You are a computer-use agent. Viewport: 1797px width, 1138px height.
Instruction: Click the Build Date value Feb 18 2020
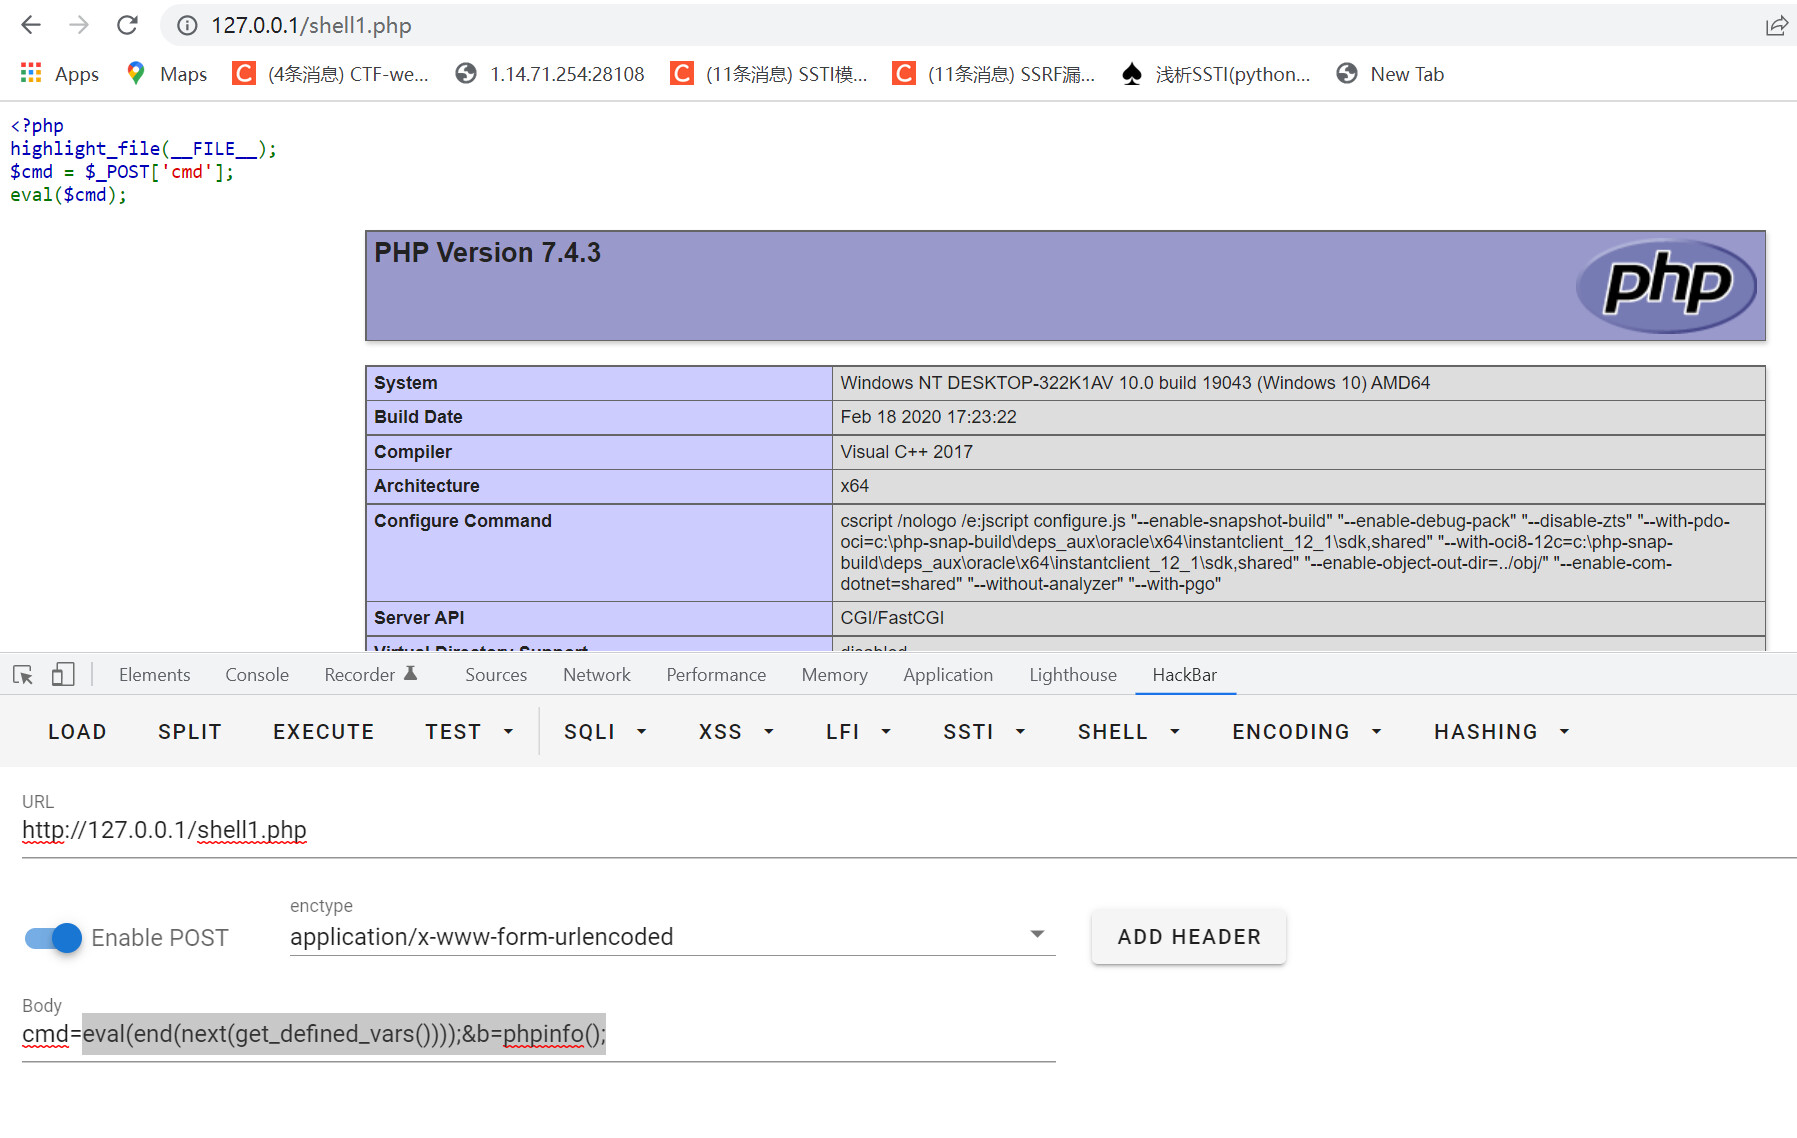tap(928, 417)
